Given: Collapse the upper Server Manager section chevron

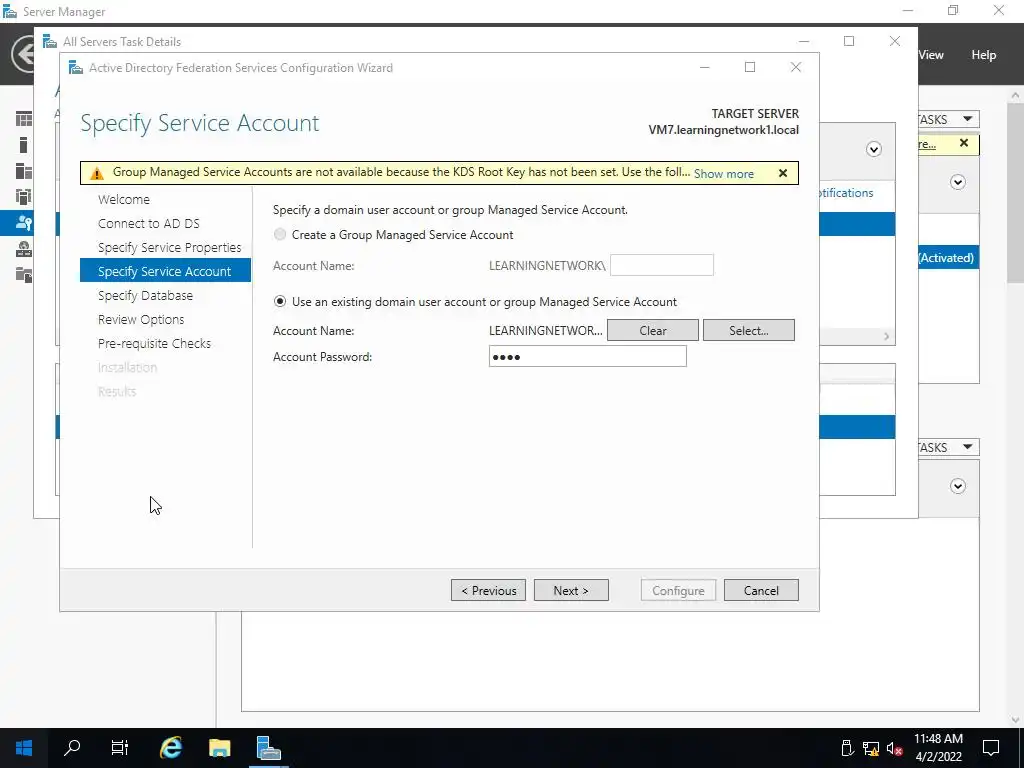Looking at the screenshot, I should (958, 182).
